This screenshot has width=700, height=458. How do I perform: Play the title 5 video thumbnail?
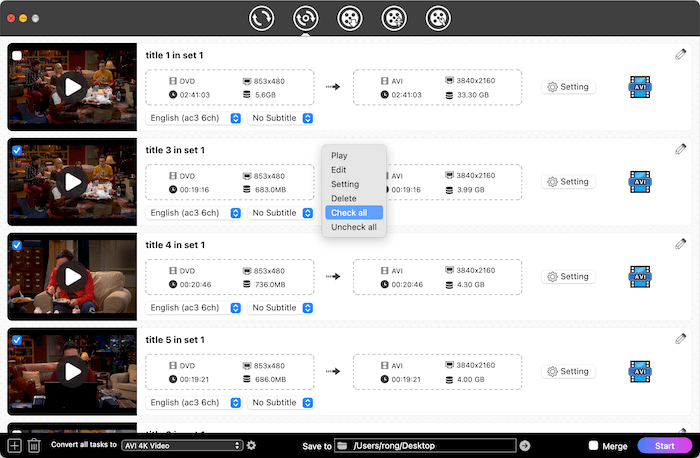coord(72,371)
